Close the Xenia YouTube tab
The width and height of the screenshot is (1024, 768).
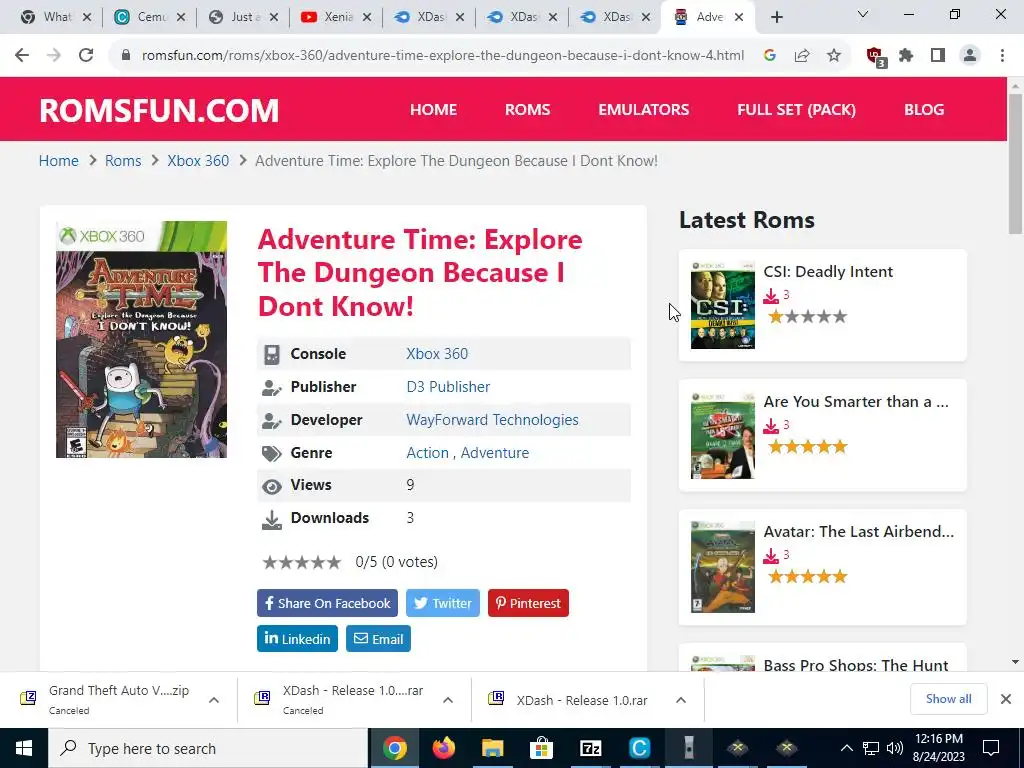coord(367,18)
